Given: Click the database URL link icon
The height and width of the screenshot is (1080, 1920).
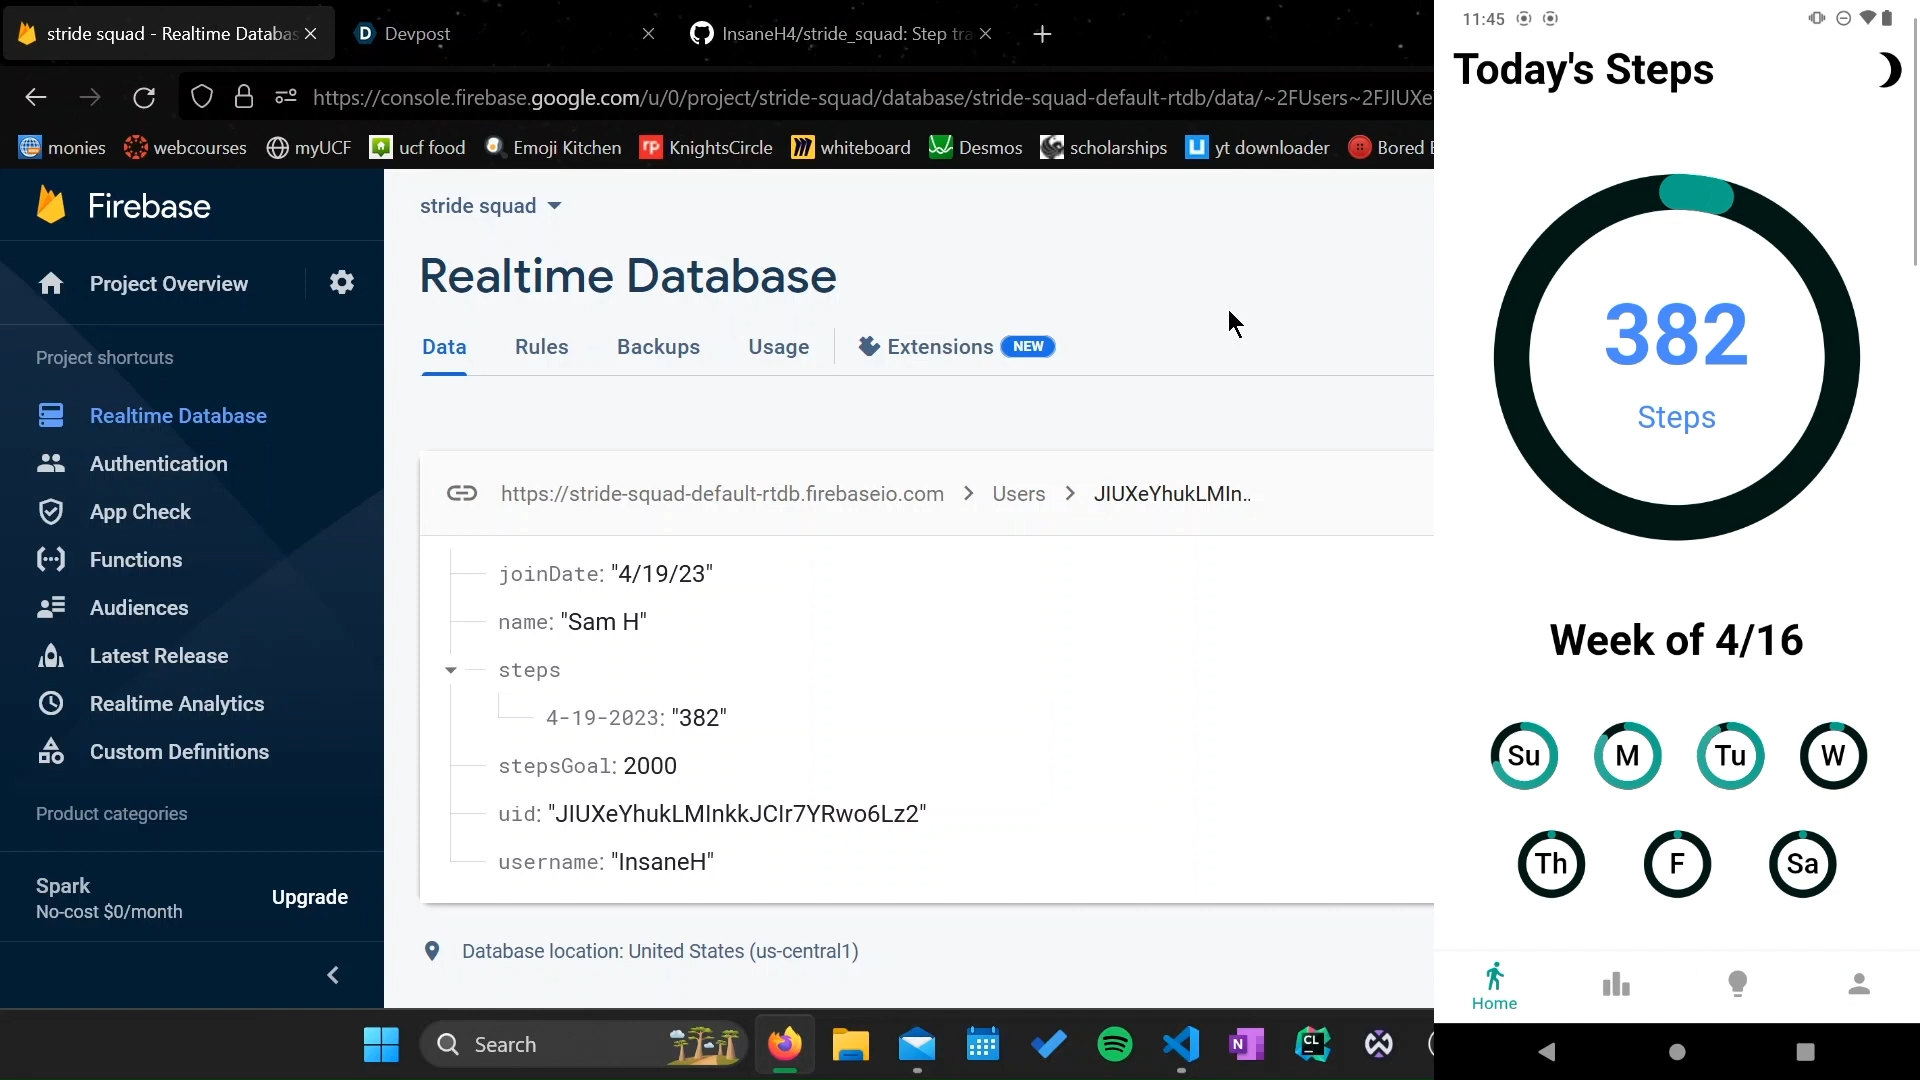Looking at the screenshot, I should click(x=461, y=494).
